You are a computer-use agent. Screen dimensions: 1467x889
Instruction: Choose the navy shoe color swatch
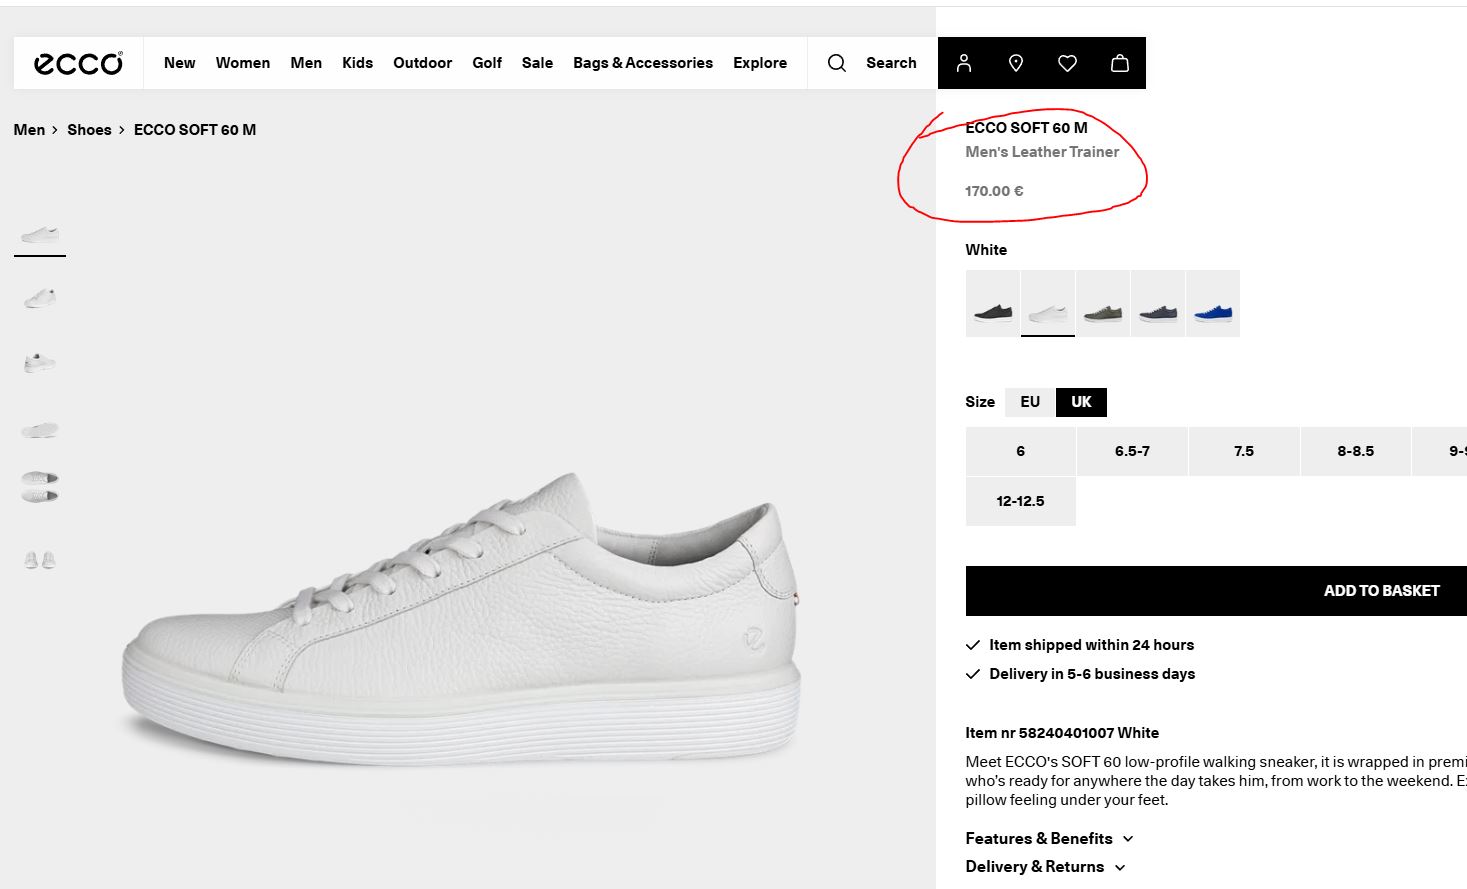click(1158, 303)
